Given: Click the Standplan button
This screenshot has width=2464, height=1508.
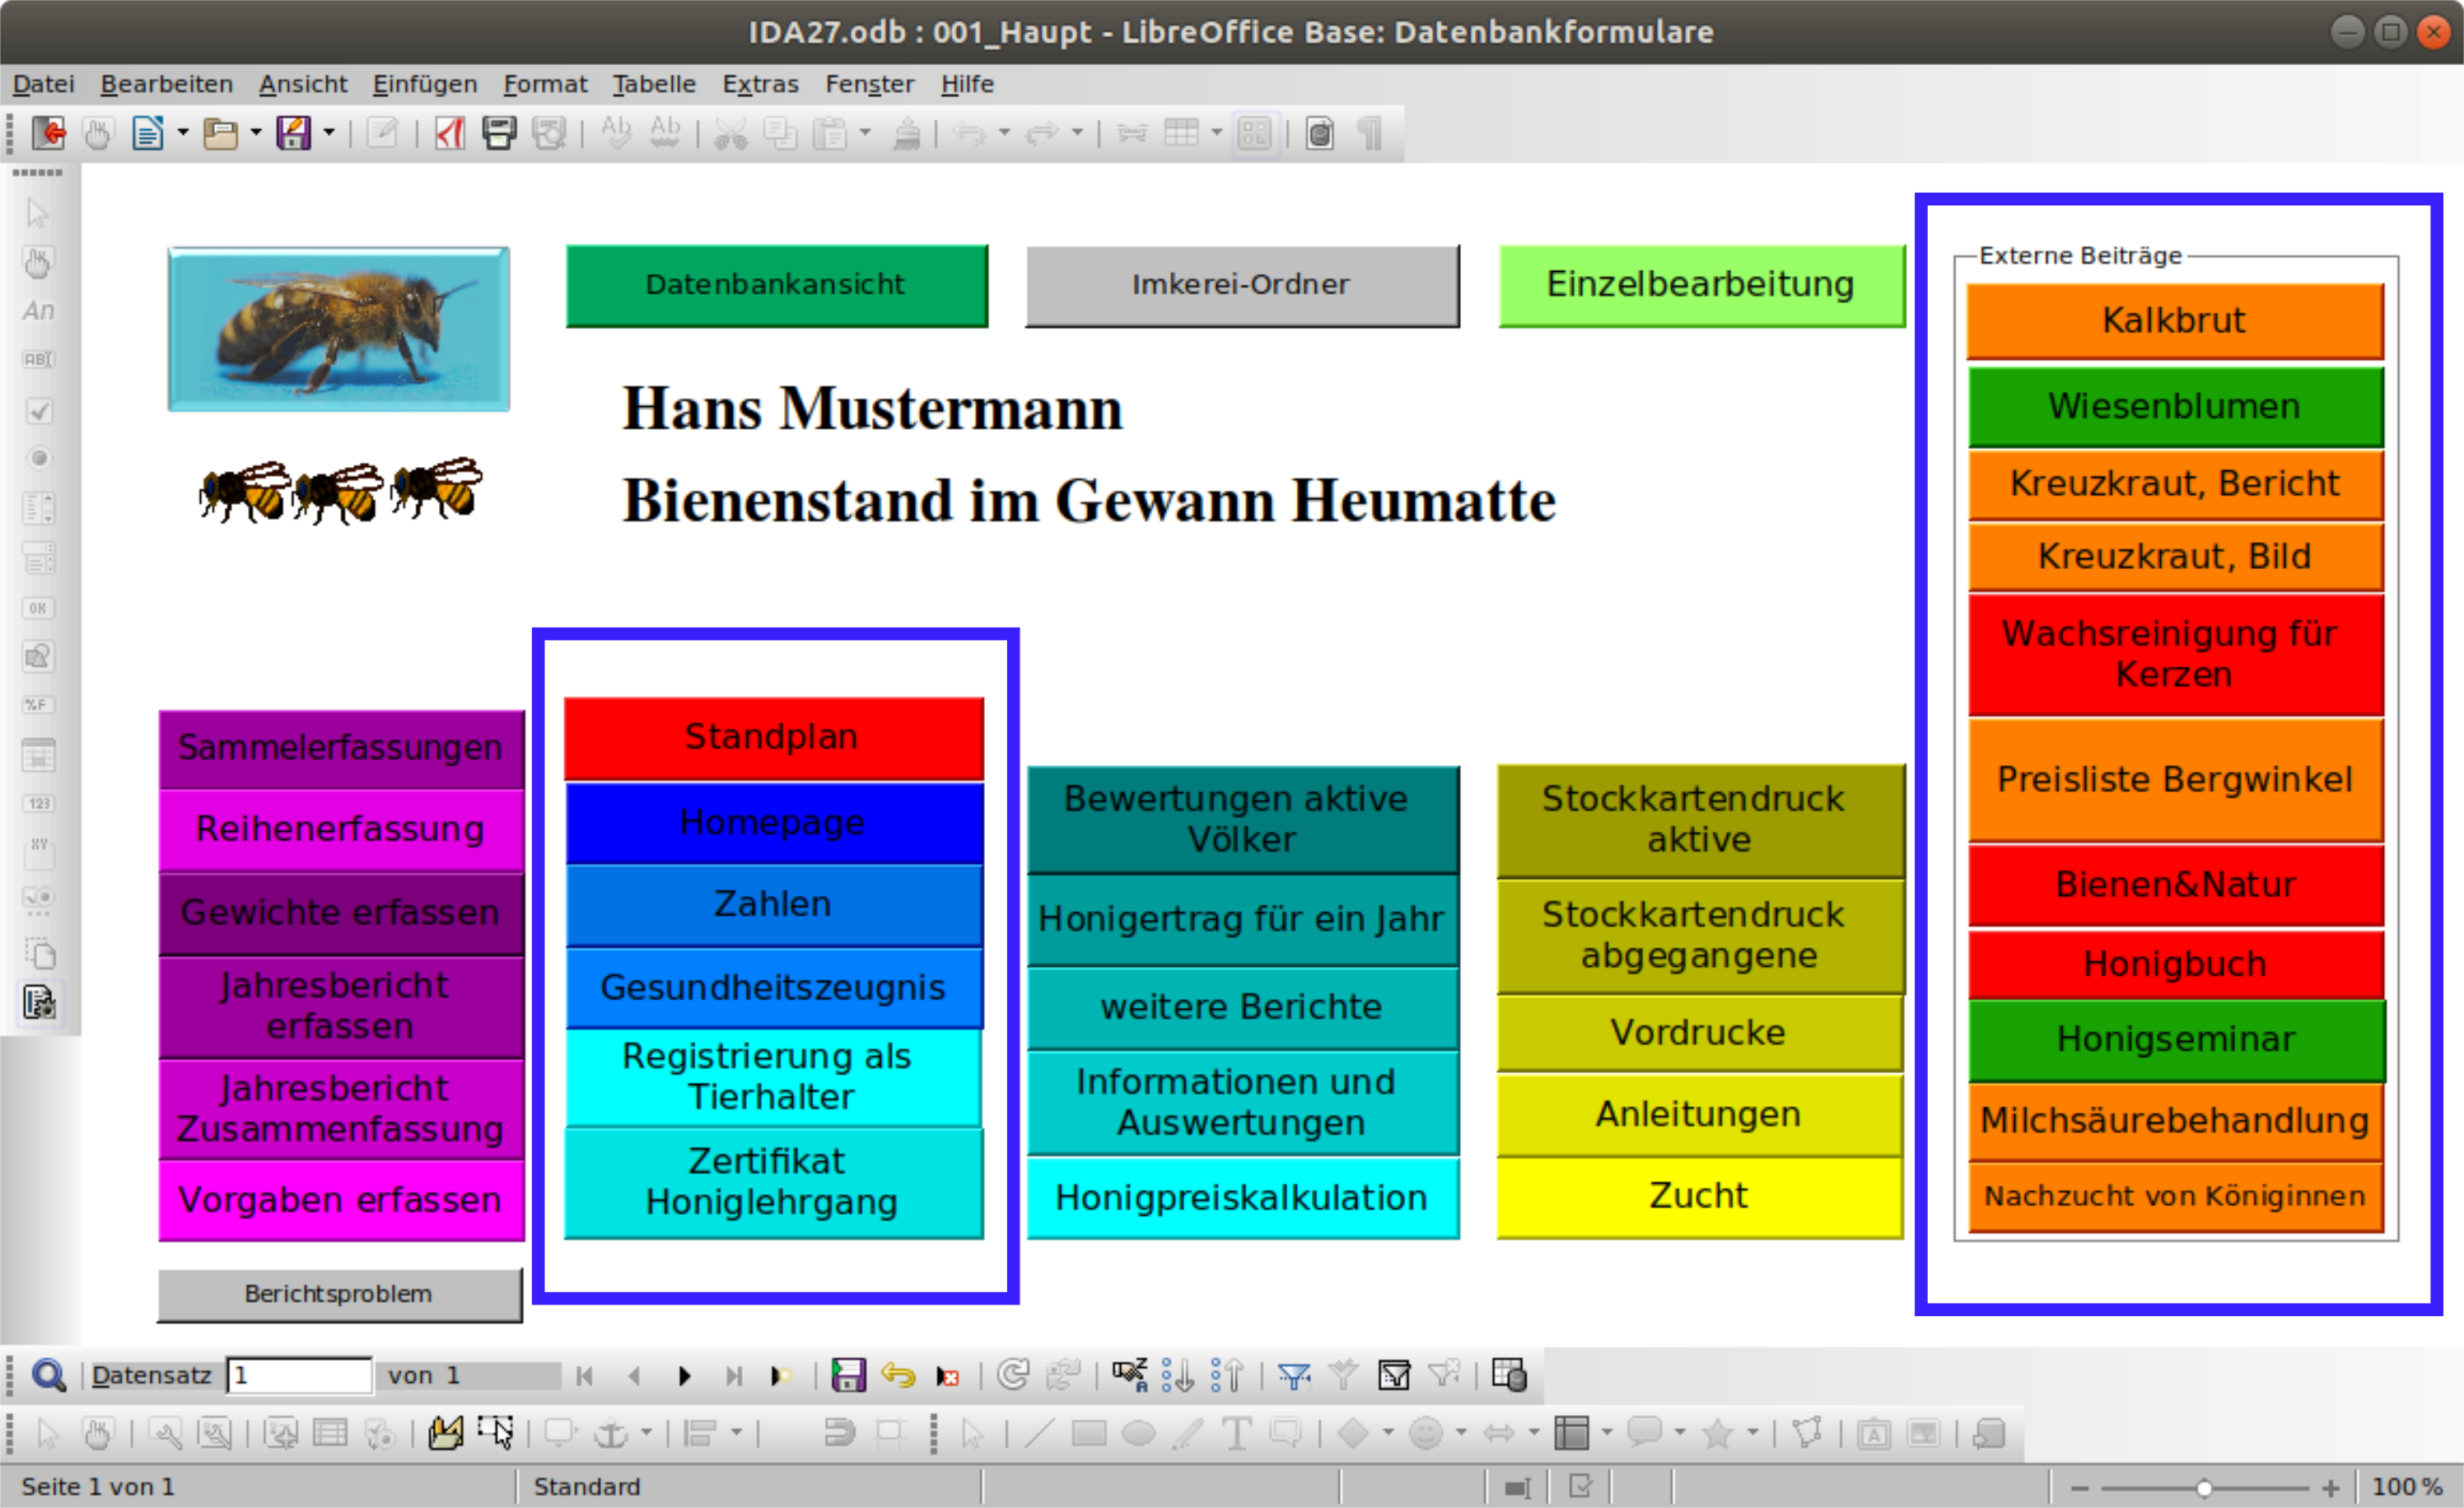Looking at the screenshot, I should click(x=773, y=738).
